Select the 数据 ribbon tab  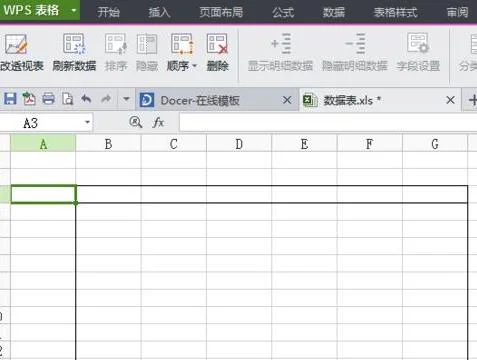[x=333, y=12]
